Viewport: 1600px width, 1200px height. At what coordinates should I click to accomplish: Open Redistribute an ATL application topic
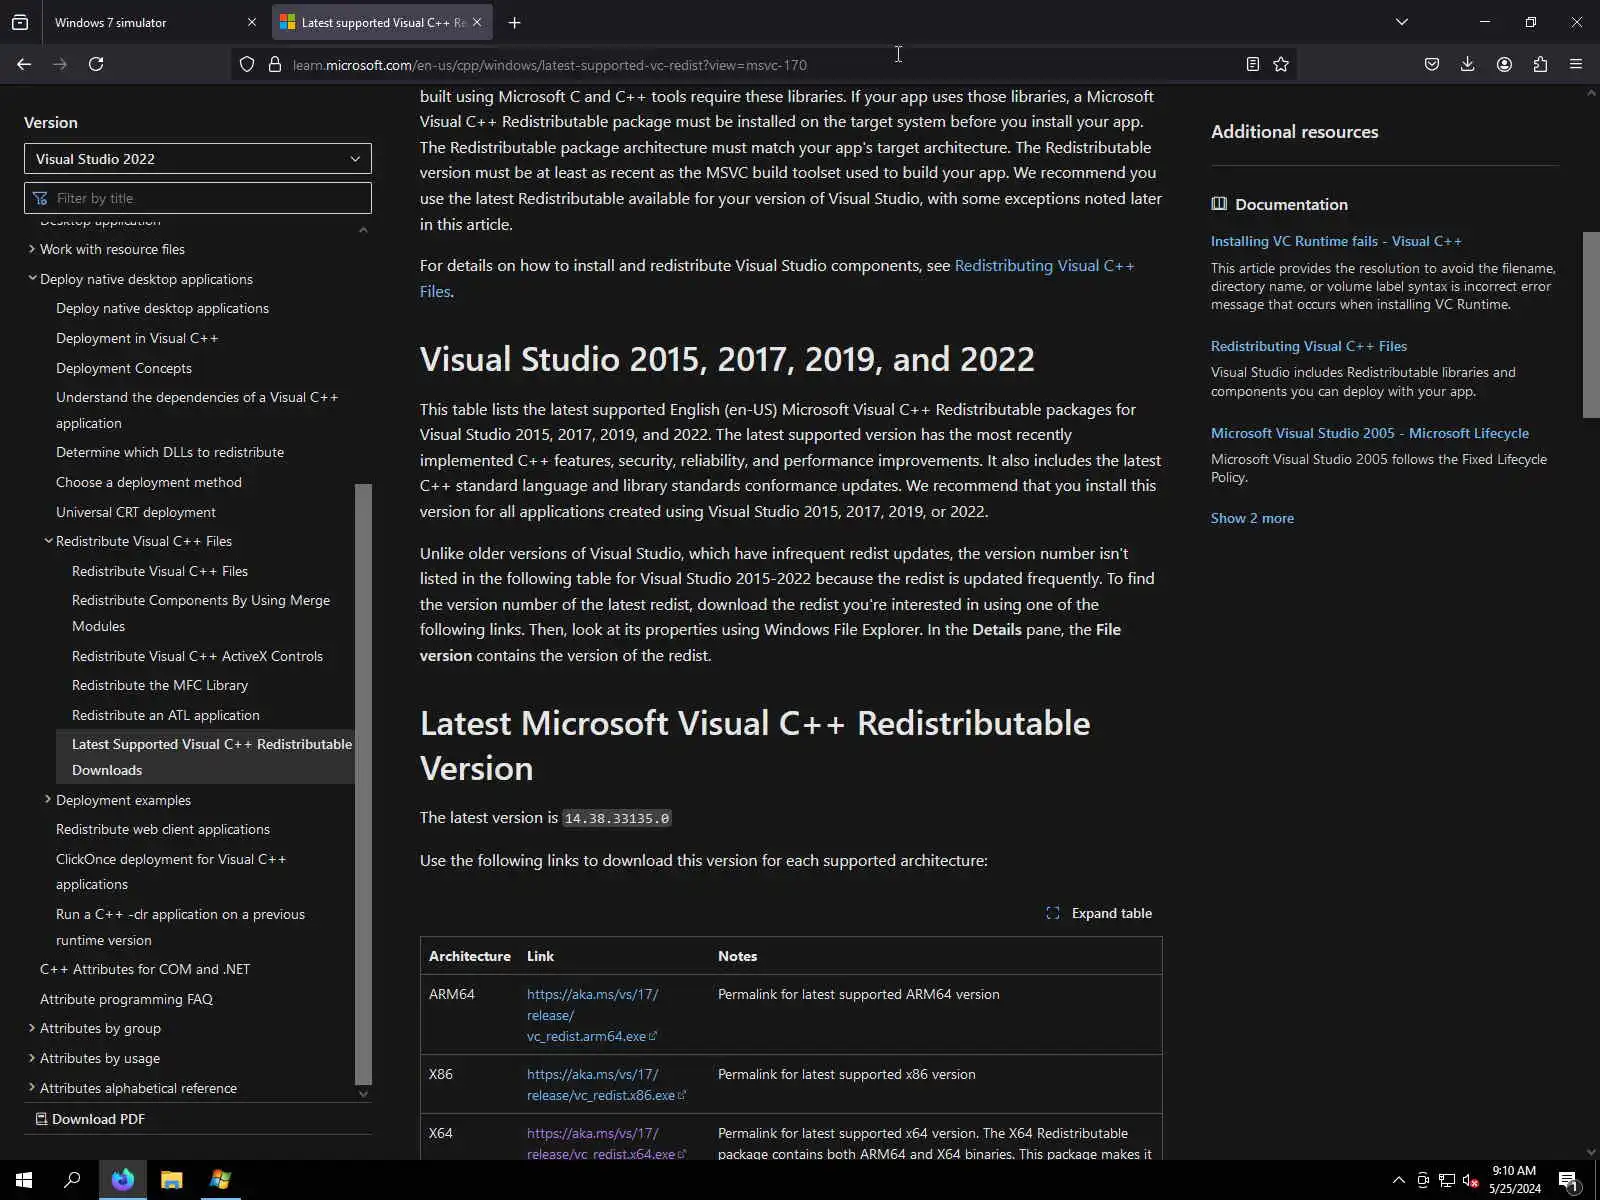point(166,715)
